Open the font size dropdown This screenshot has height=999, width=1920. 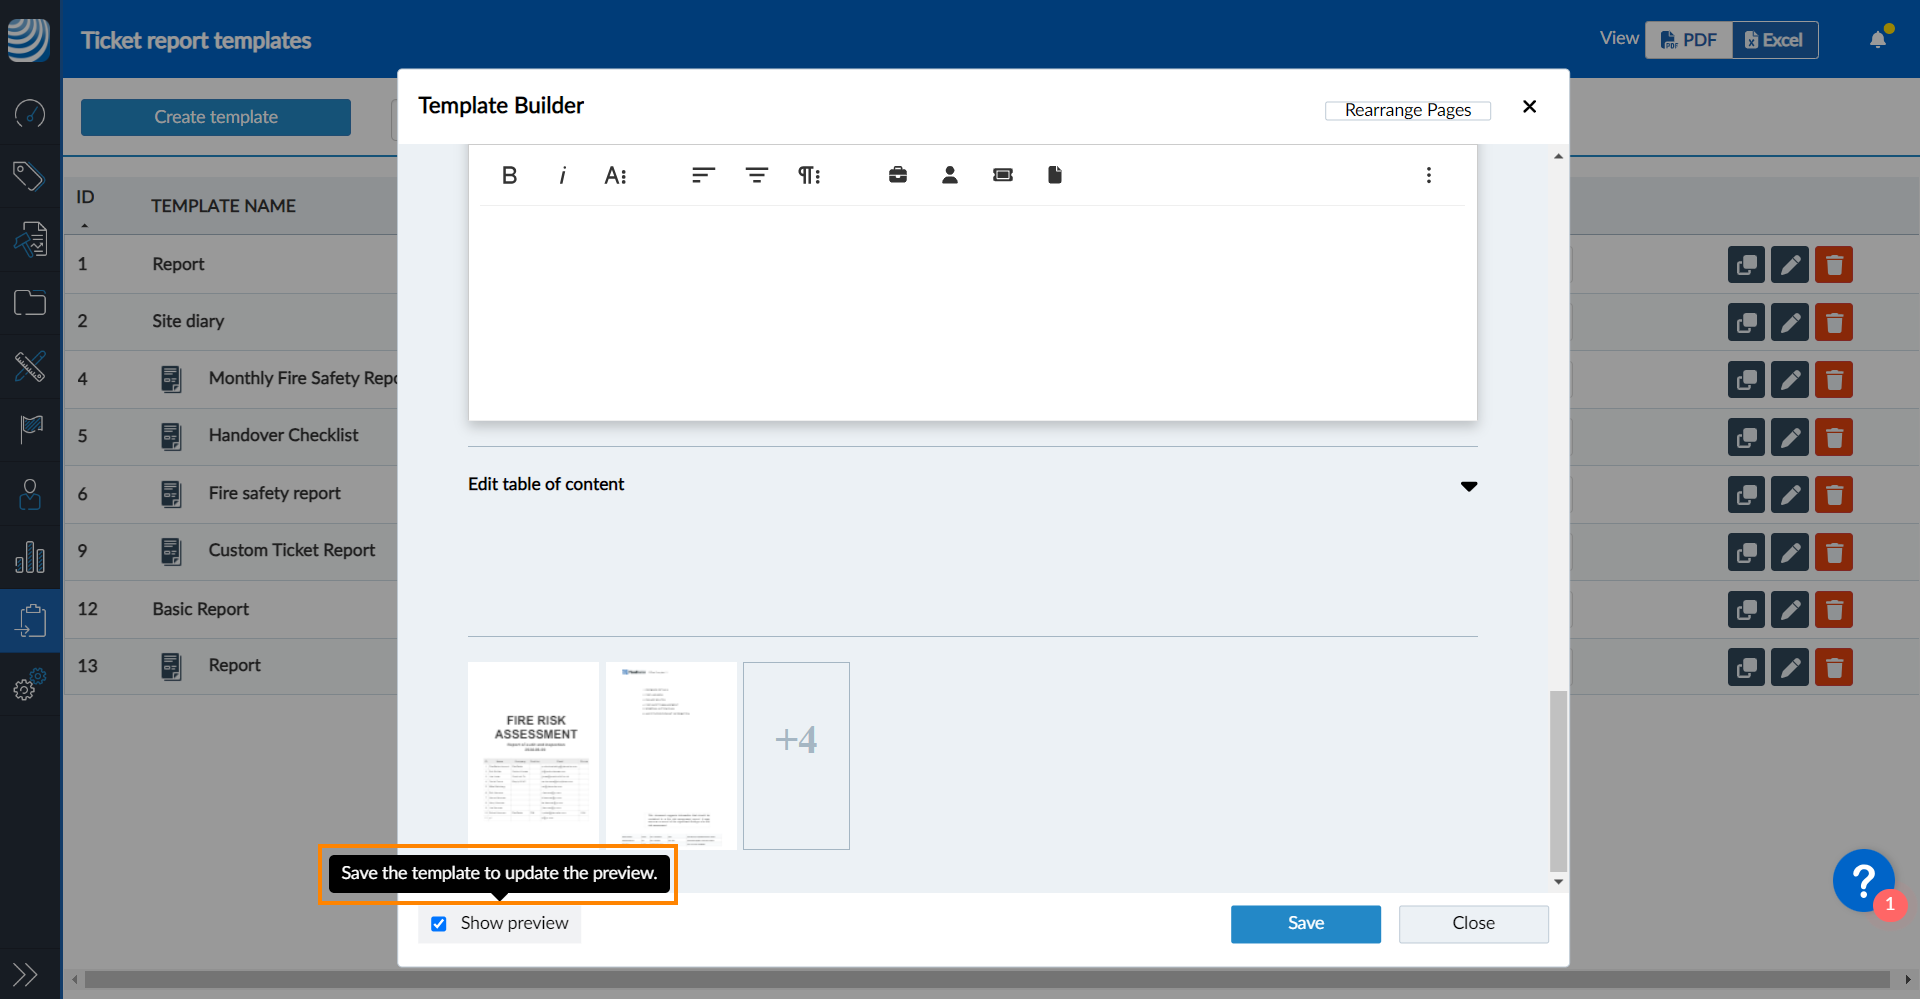[615, 176]
